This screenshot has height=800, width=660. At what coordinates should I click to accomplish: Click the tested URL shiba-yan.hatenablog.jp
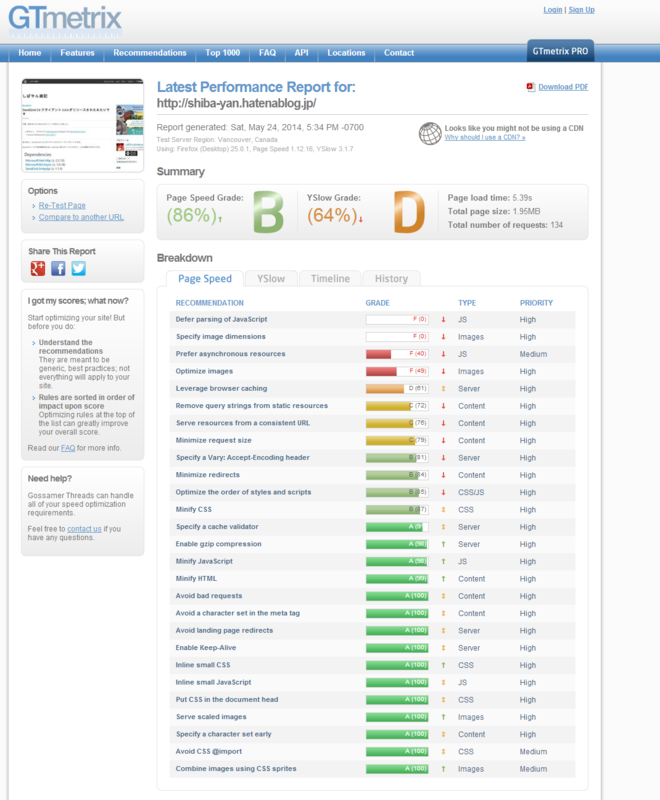point(236,103)
